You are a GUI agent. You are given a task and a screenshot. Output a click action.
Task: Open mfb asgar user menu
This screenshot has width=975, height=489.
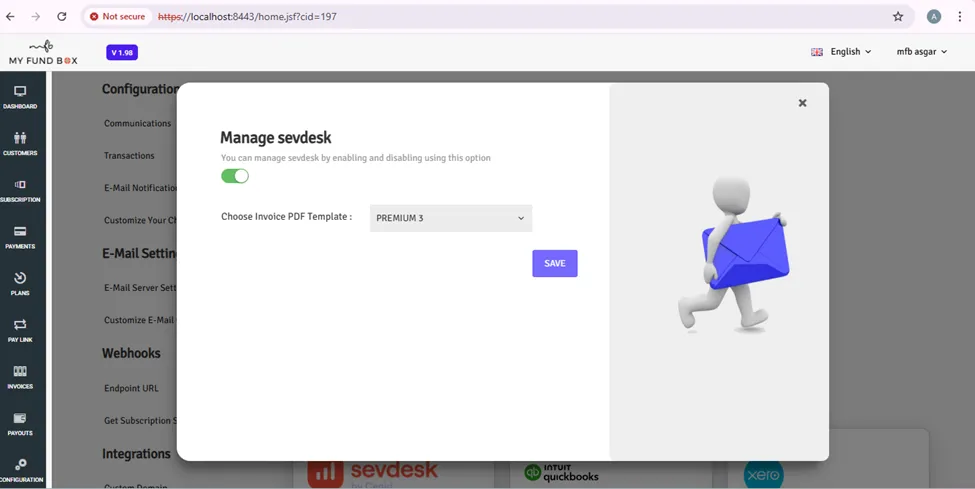[922, 52]
